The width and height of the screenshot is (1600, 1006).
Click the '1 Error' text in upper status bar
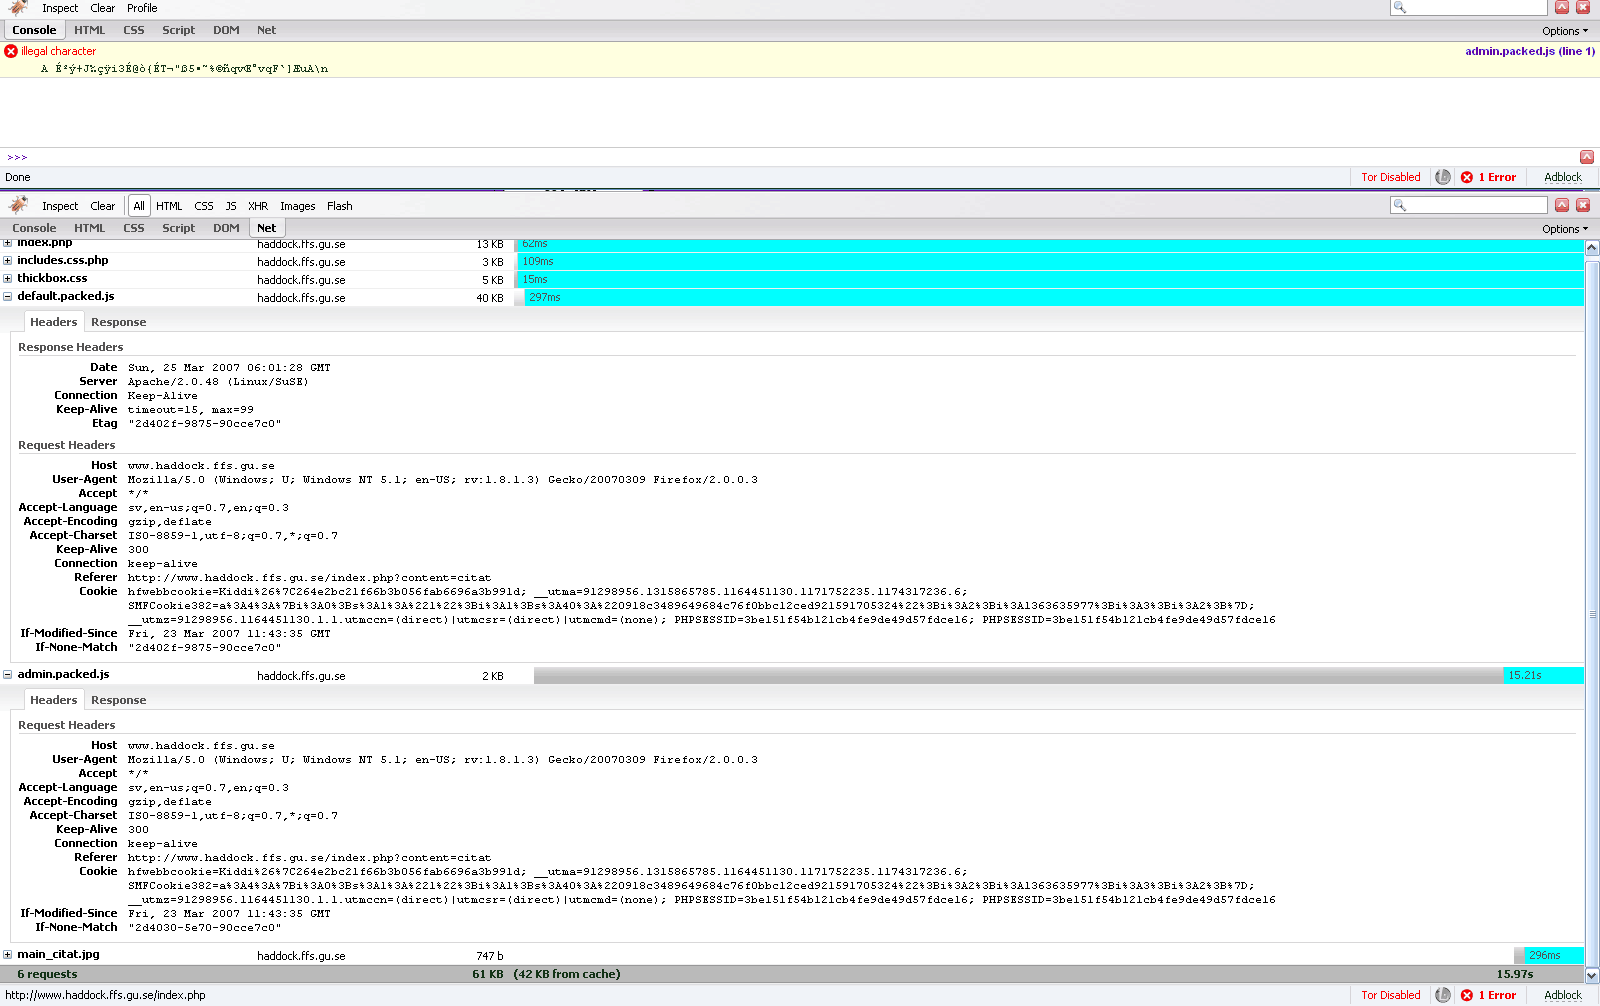1497,177
